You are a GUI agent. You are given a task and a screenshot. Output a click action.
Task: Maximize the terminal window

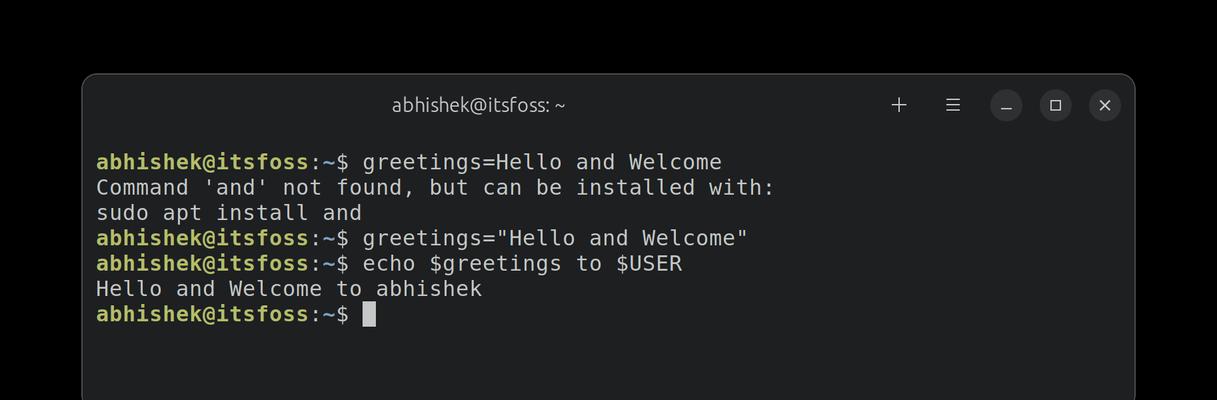coord(1055,105)
